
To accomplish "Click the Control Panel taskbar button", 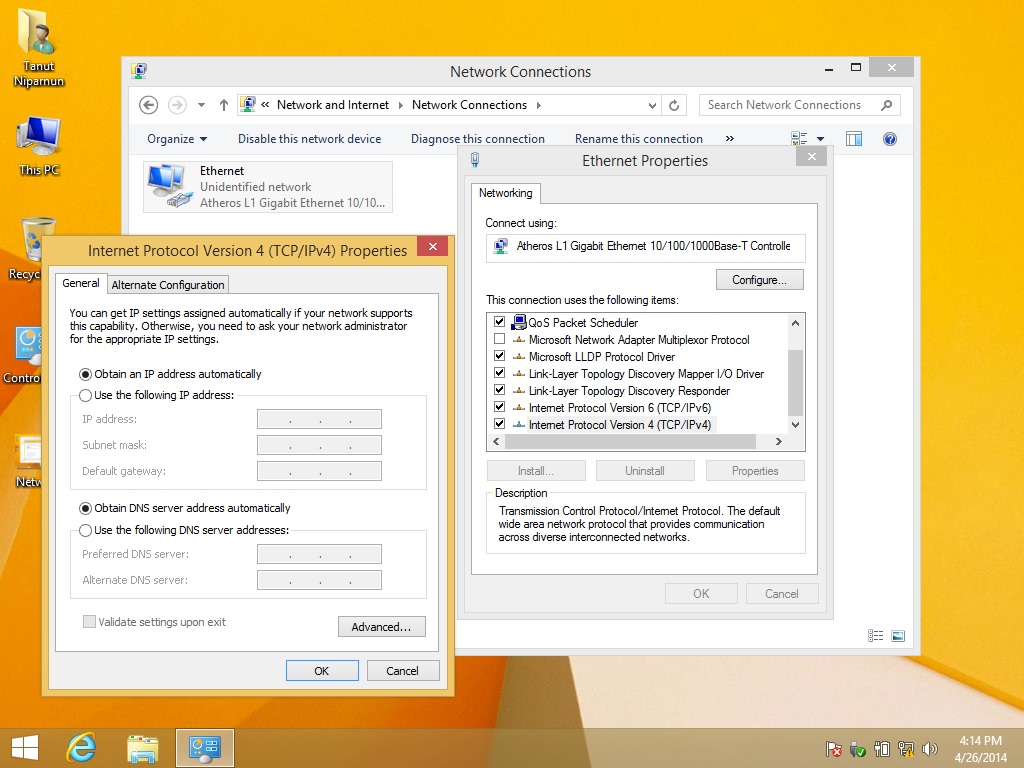I will (x=204, y=748).
